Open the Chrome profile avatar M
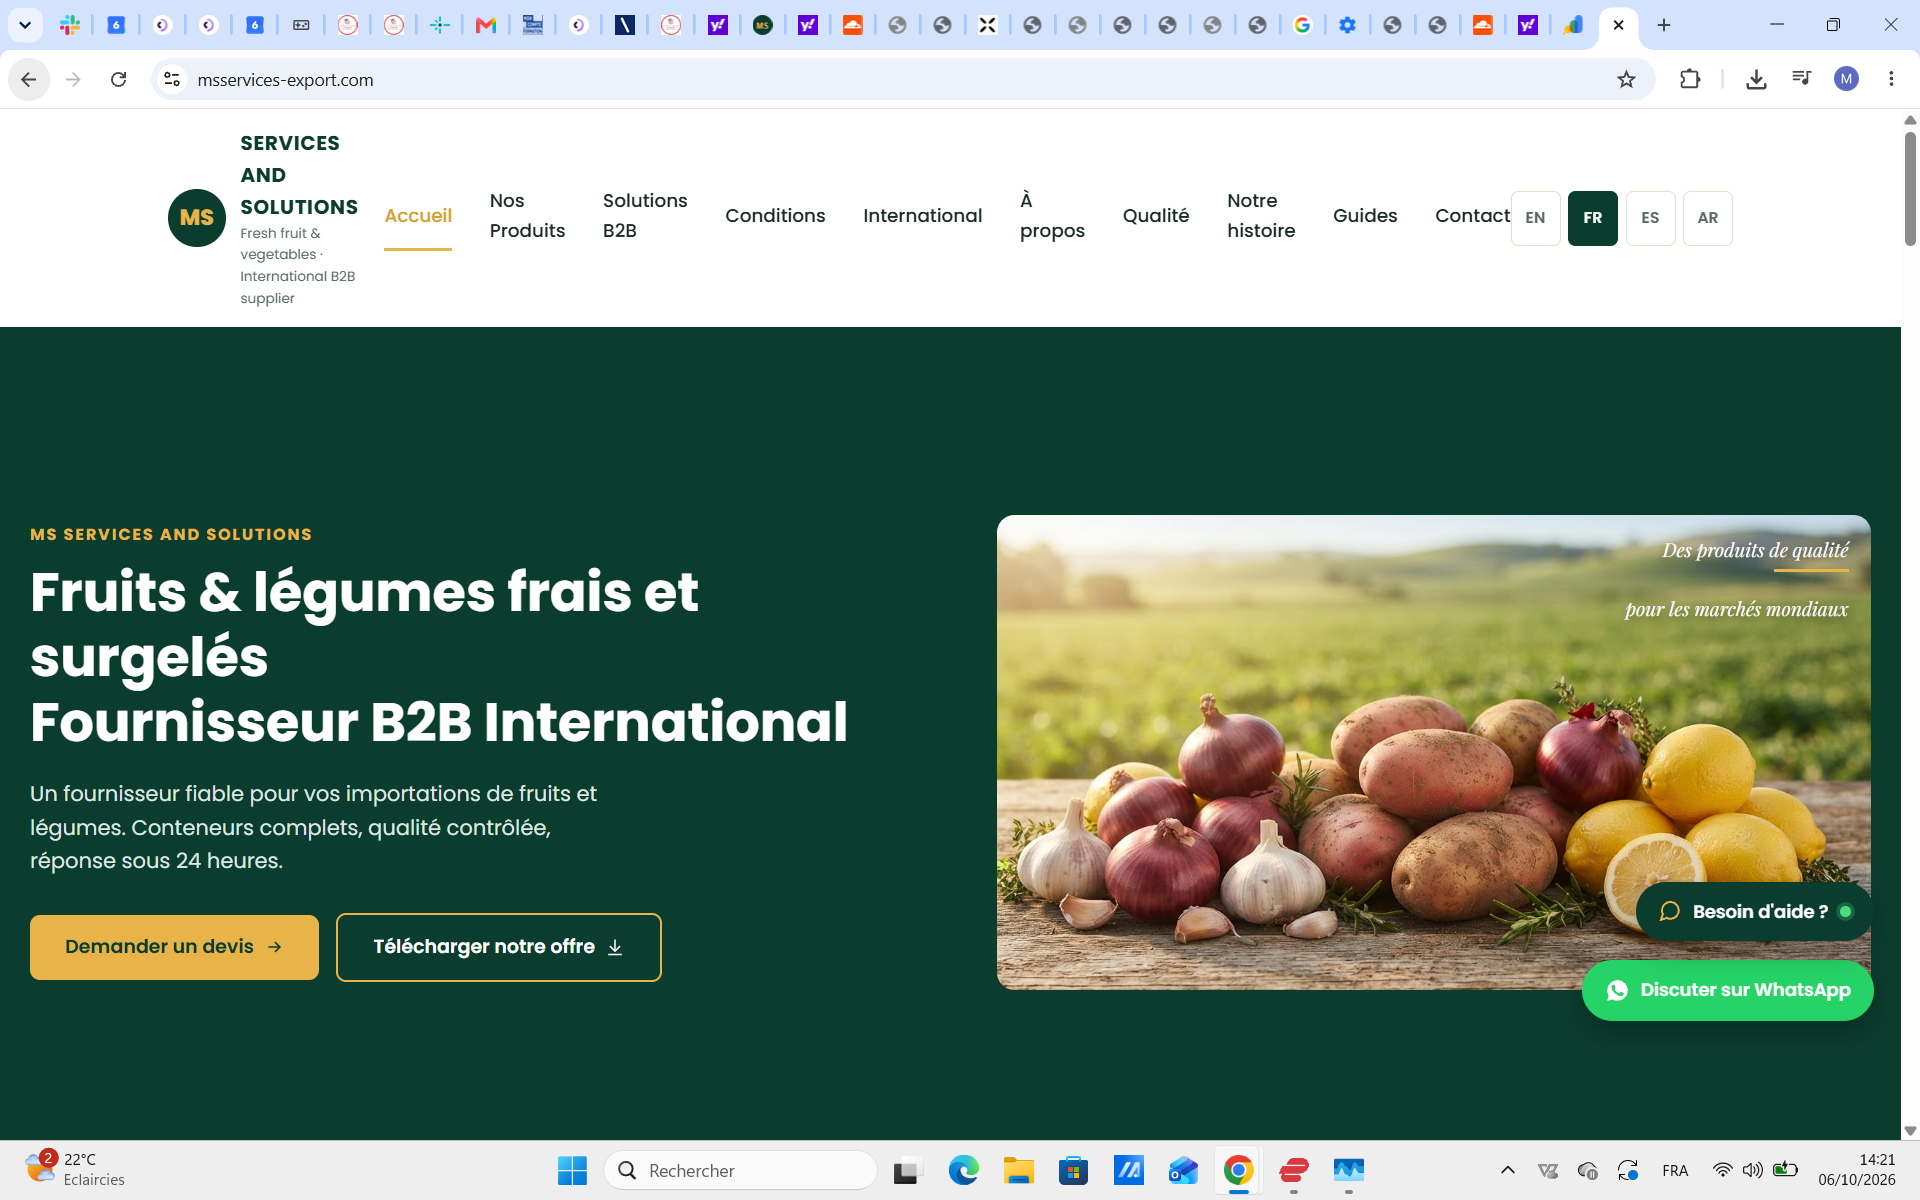1920x1200 pixels. coord(1846,79)
